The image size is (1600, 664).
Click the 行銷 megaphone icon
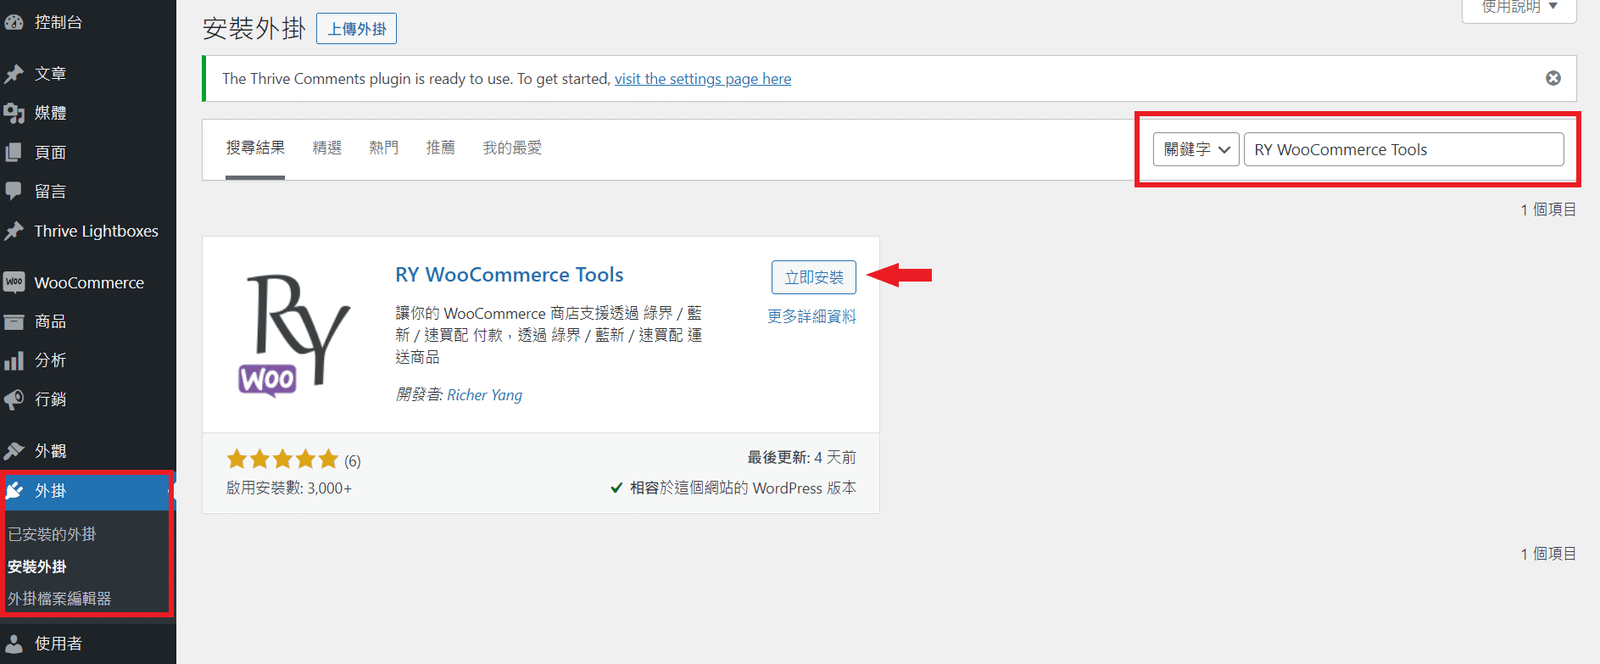pos(14,399)
